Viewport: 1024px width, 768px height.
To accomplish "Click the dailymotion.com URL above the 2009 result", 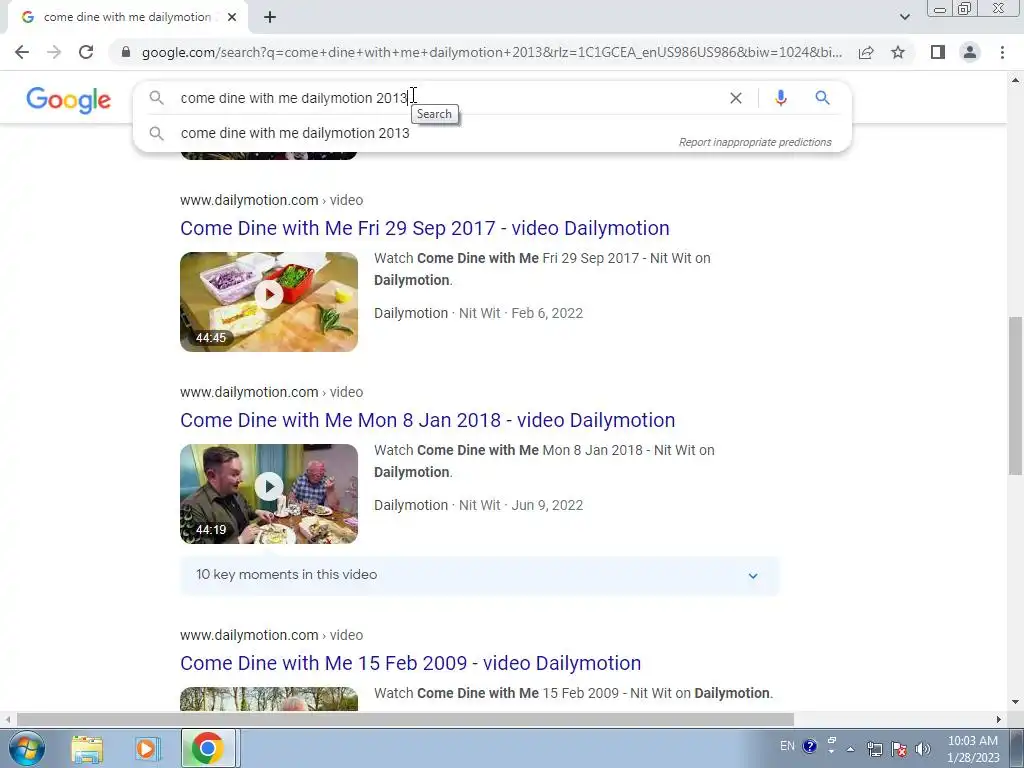I will coord(272,635).
